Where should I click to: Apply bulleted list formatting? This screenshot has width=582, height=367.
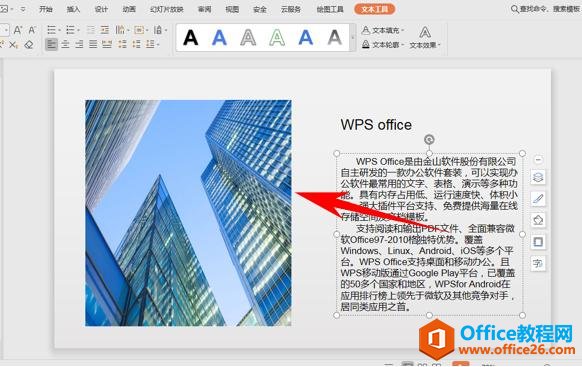[52, 30]
